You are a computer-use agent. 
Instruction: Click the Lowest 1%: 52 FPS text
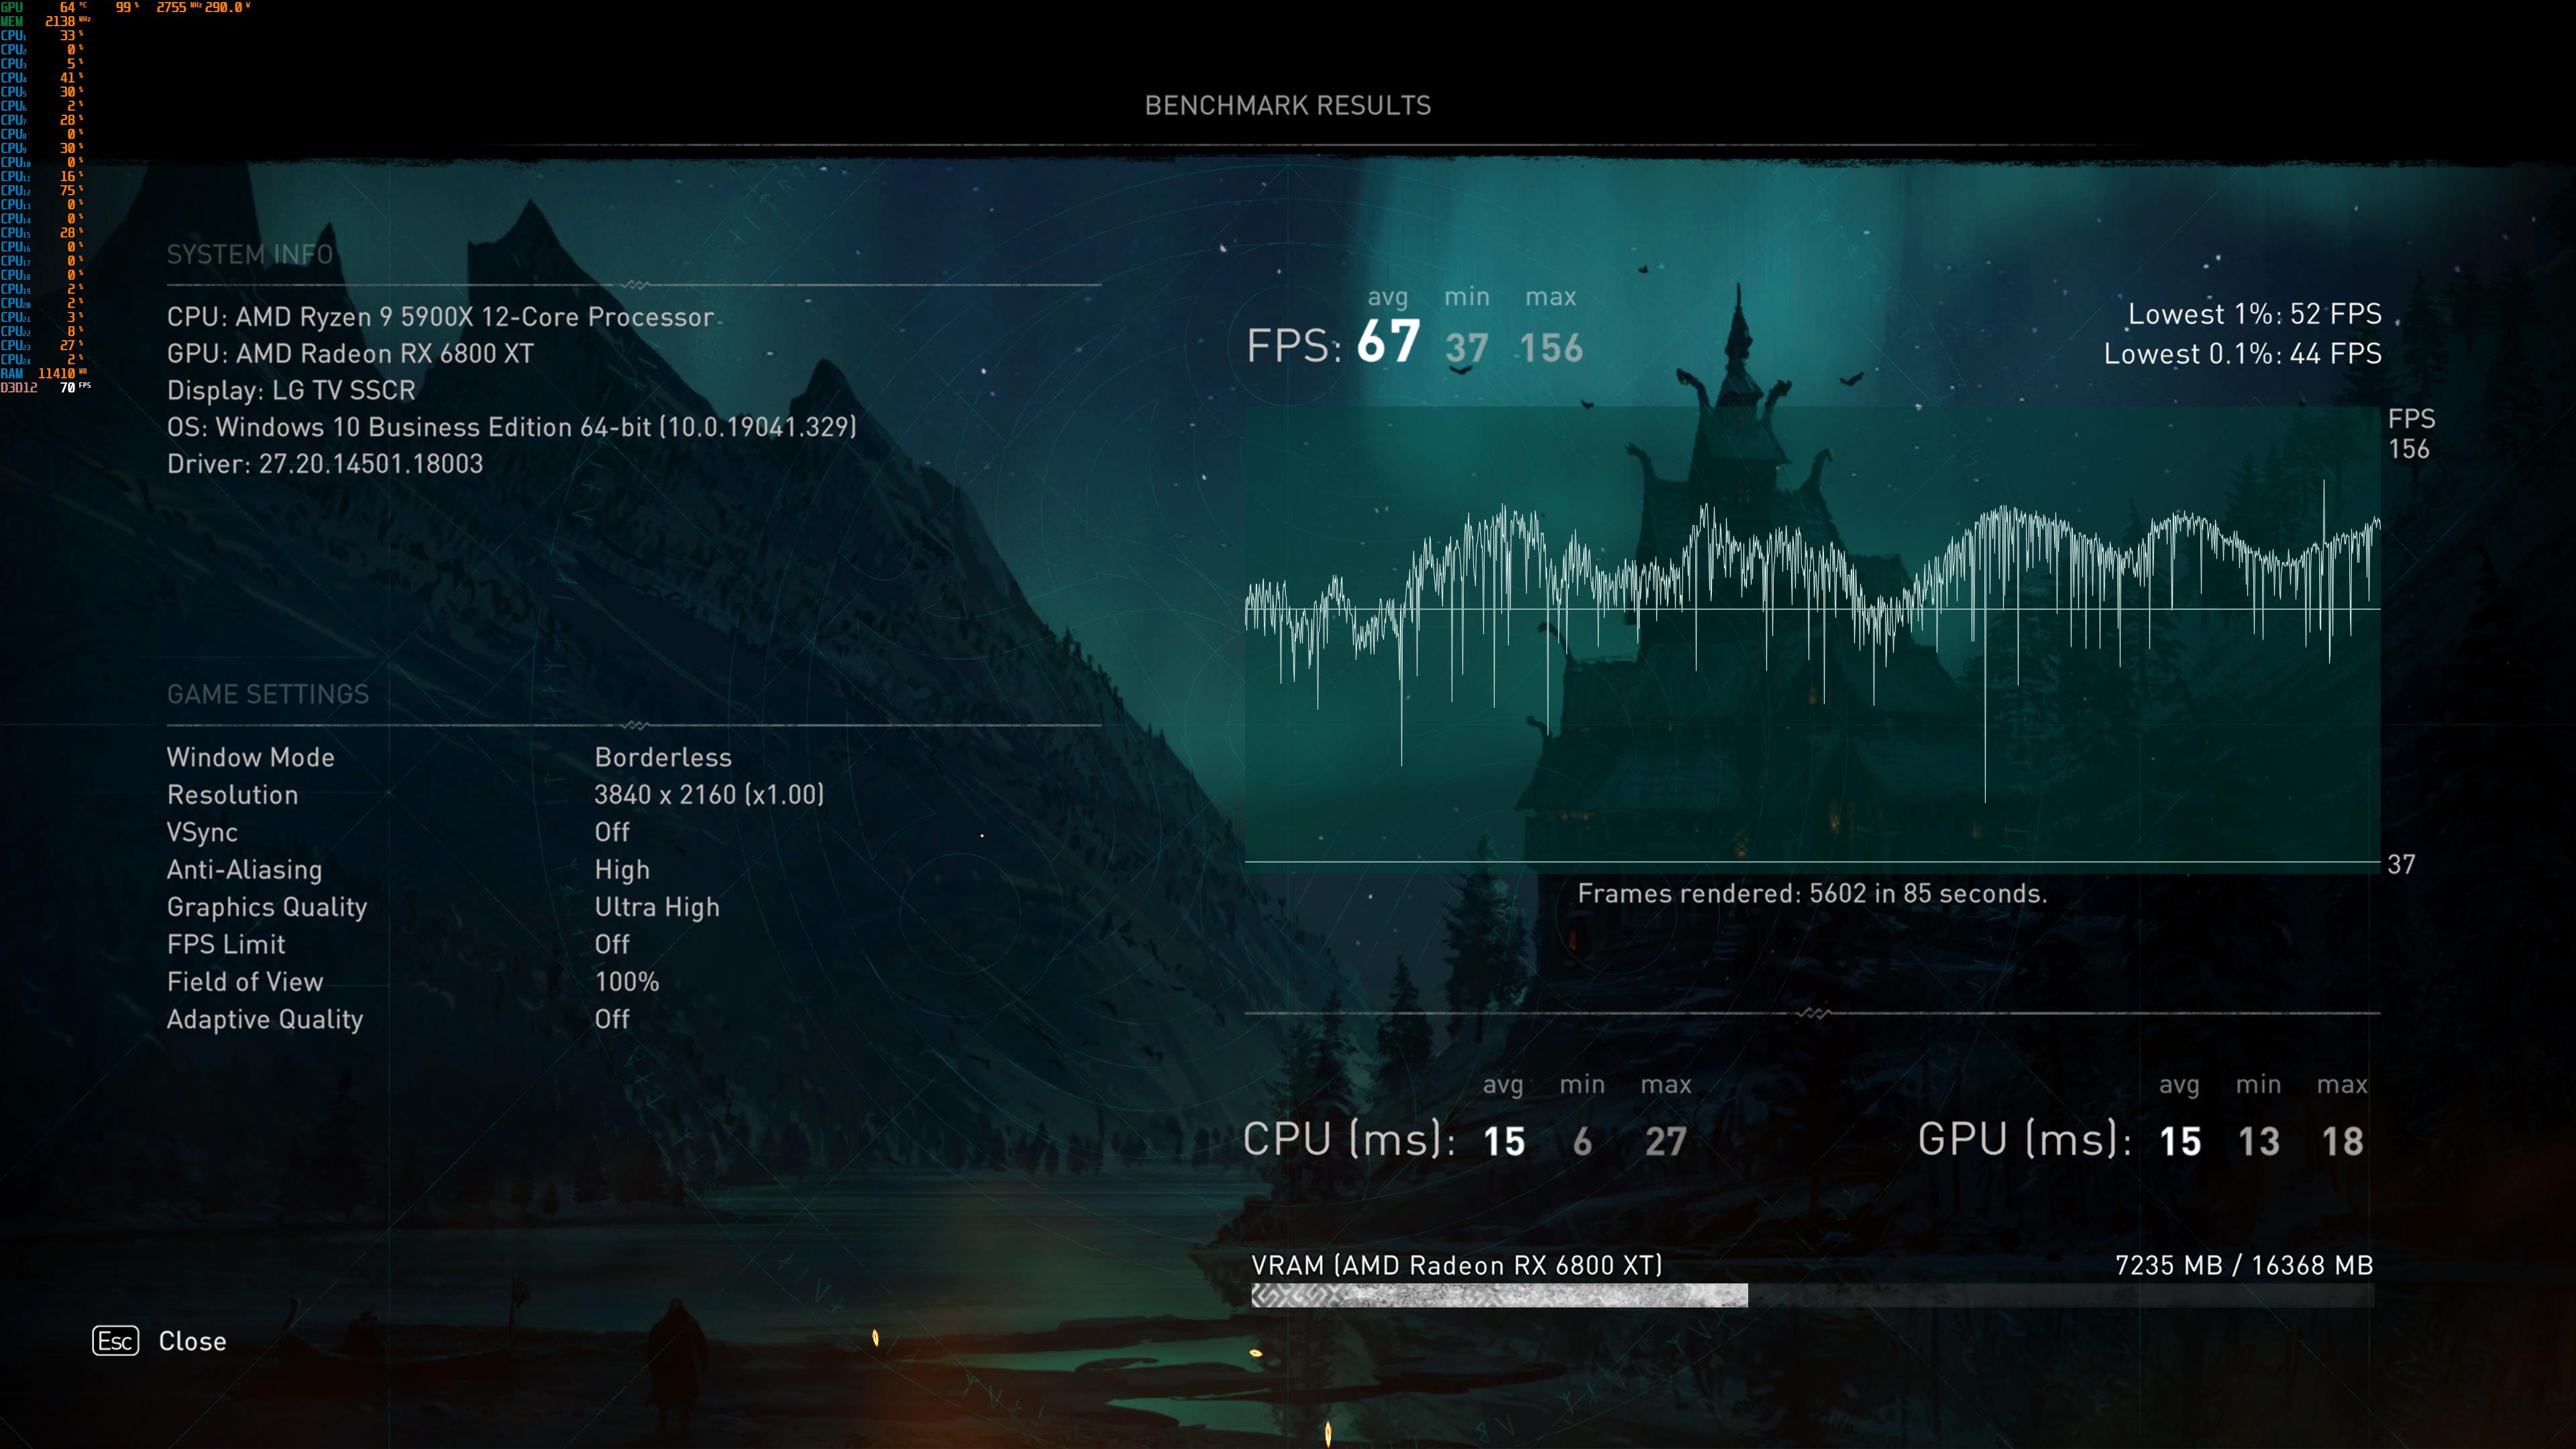pos(2255,314)
